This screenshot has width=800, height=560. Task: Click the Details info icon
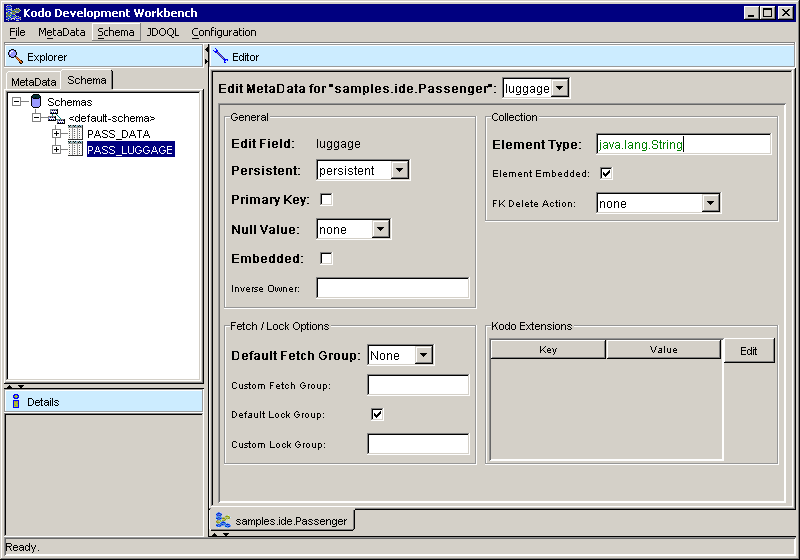point(16,401)
